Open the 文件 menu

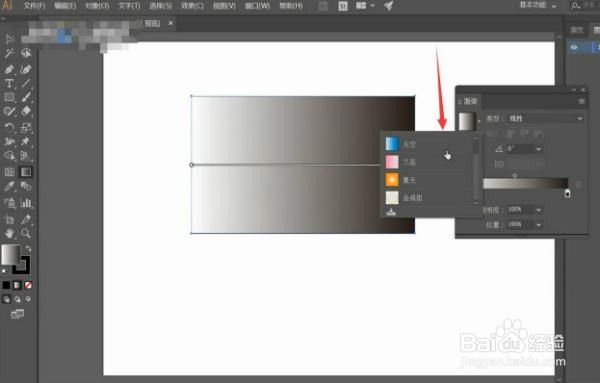pos(34,6)
